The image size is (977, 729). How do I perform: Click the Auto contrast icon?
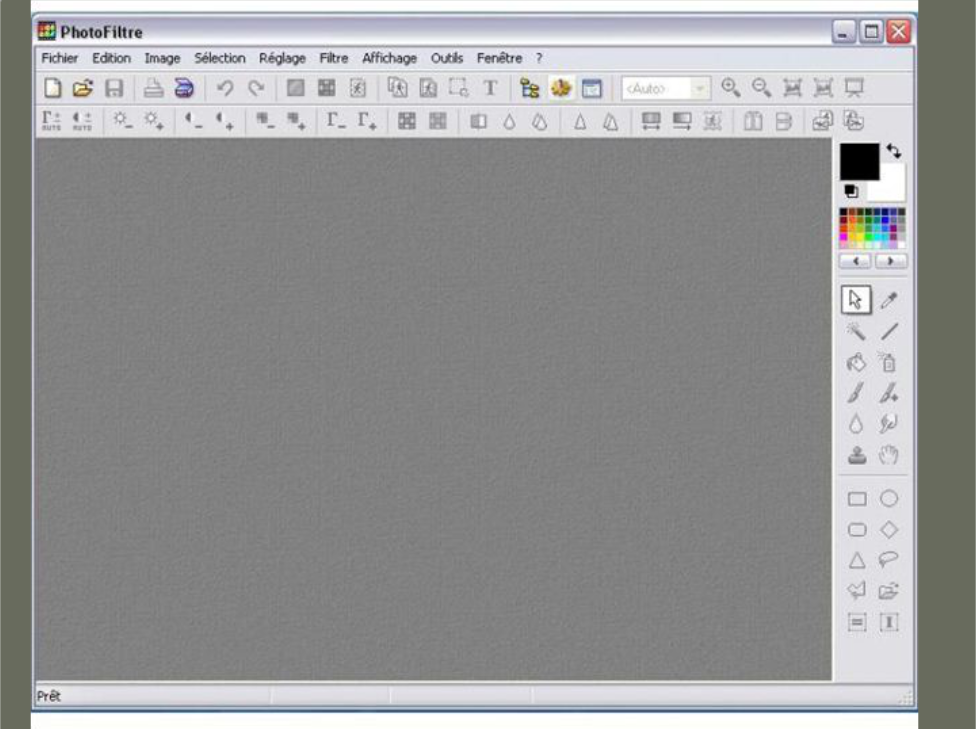pos(82,120)
